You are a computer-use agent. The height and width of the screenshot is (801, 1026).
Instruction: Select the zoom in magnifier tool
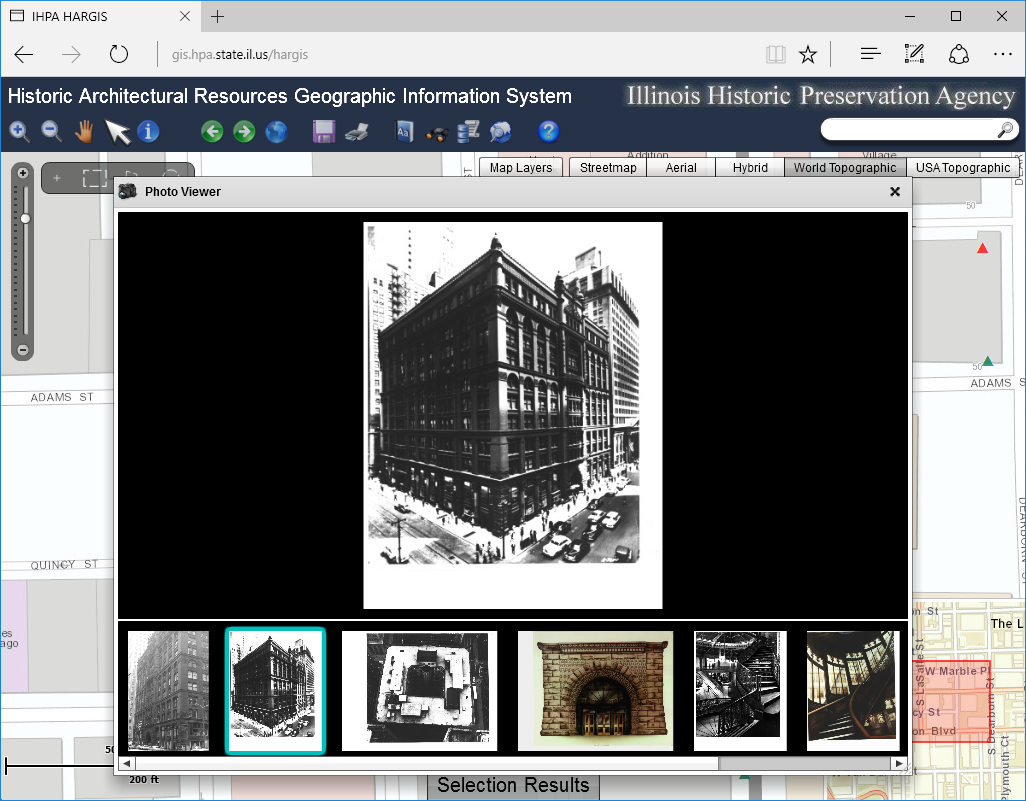click(19, 131)
